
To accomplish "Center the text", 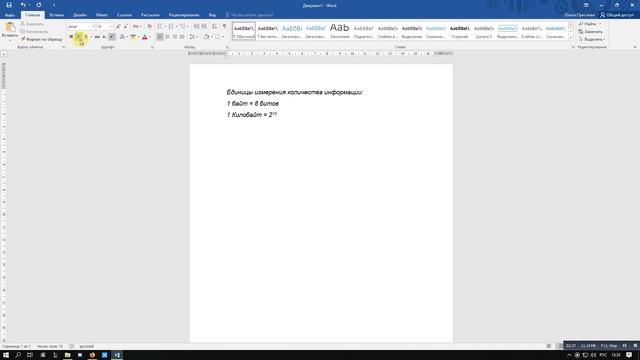I will 167,37.
